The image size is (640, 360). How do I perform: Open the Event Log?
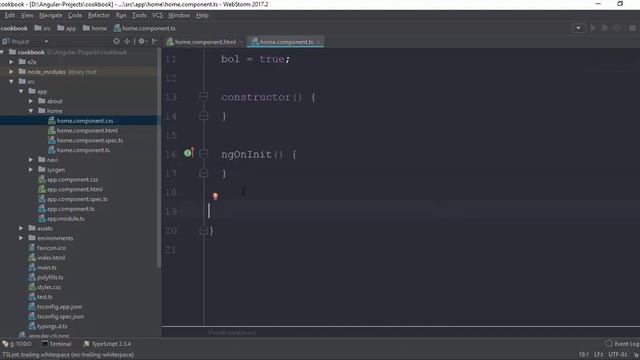point(622,344)
